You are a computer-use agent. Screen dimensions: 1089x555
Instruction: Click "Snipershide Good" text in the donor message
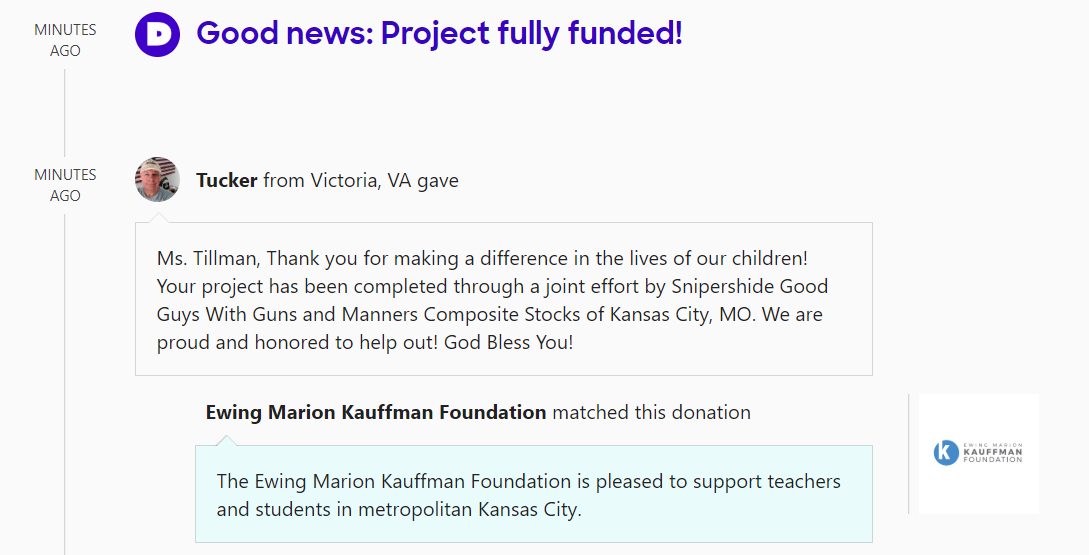(x=750, y=286)
